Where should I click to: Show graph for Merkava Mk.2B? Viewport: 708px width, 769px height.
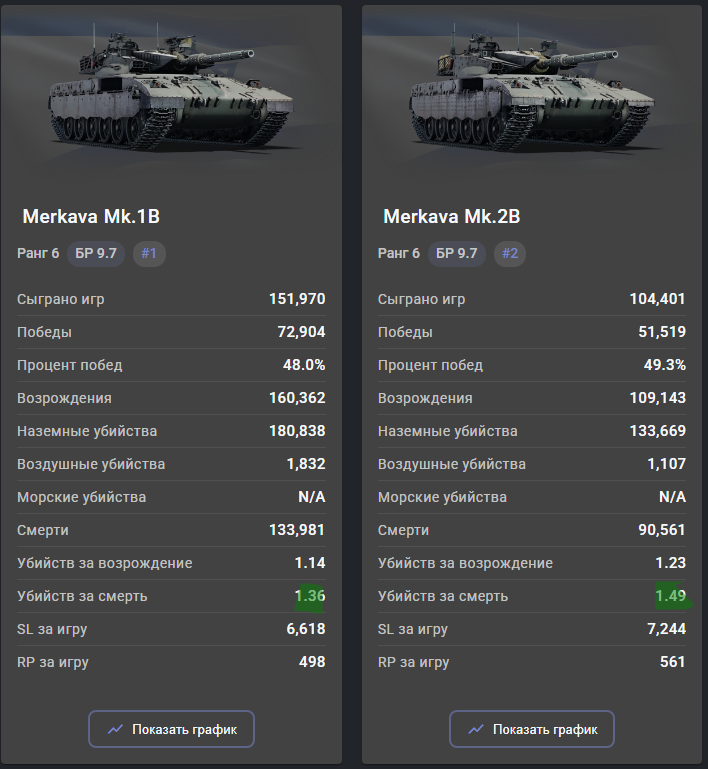[x=531, y=729]
